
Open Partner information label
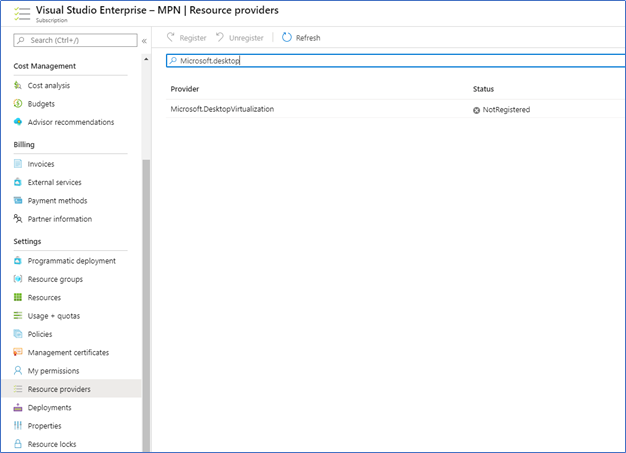click(59, 219)
